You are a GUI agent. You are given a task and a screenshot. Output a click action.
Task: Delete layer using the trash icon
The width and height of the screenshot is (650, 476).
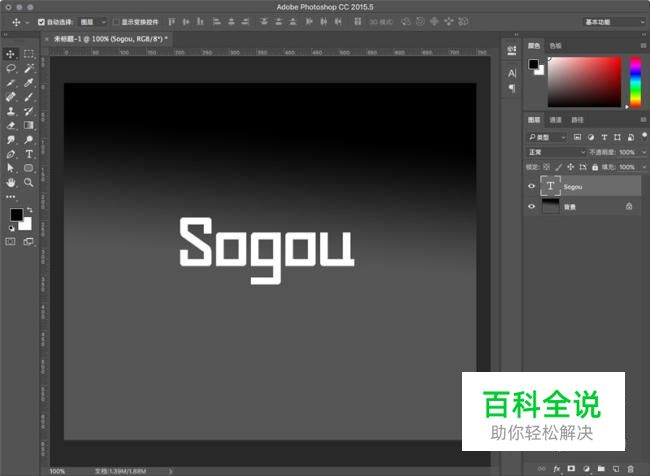pos(631,468)
